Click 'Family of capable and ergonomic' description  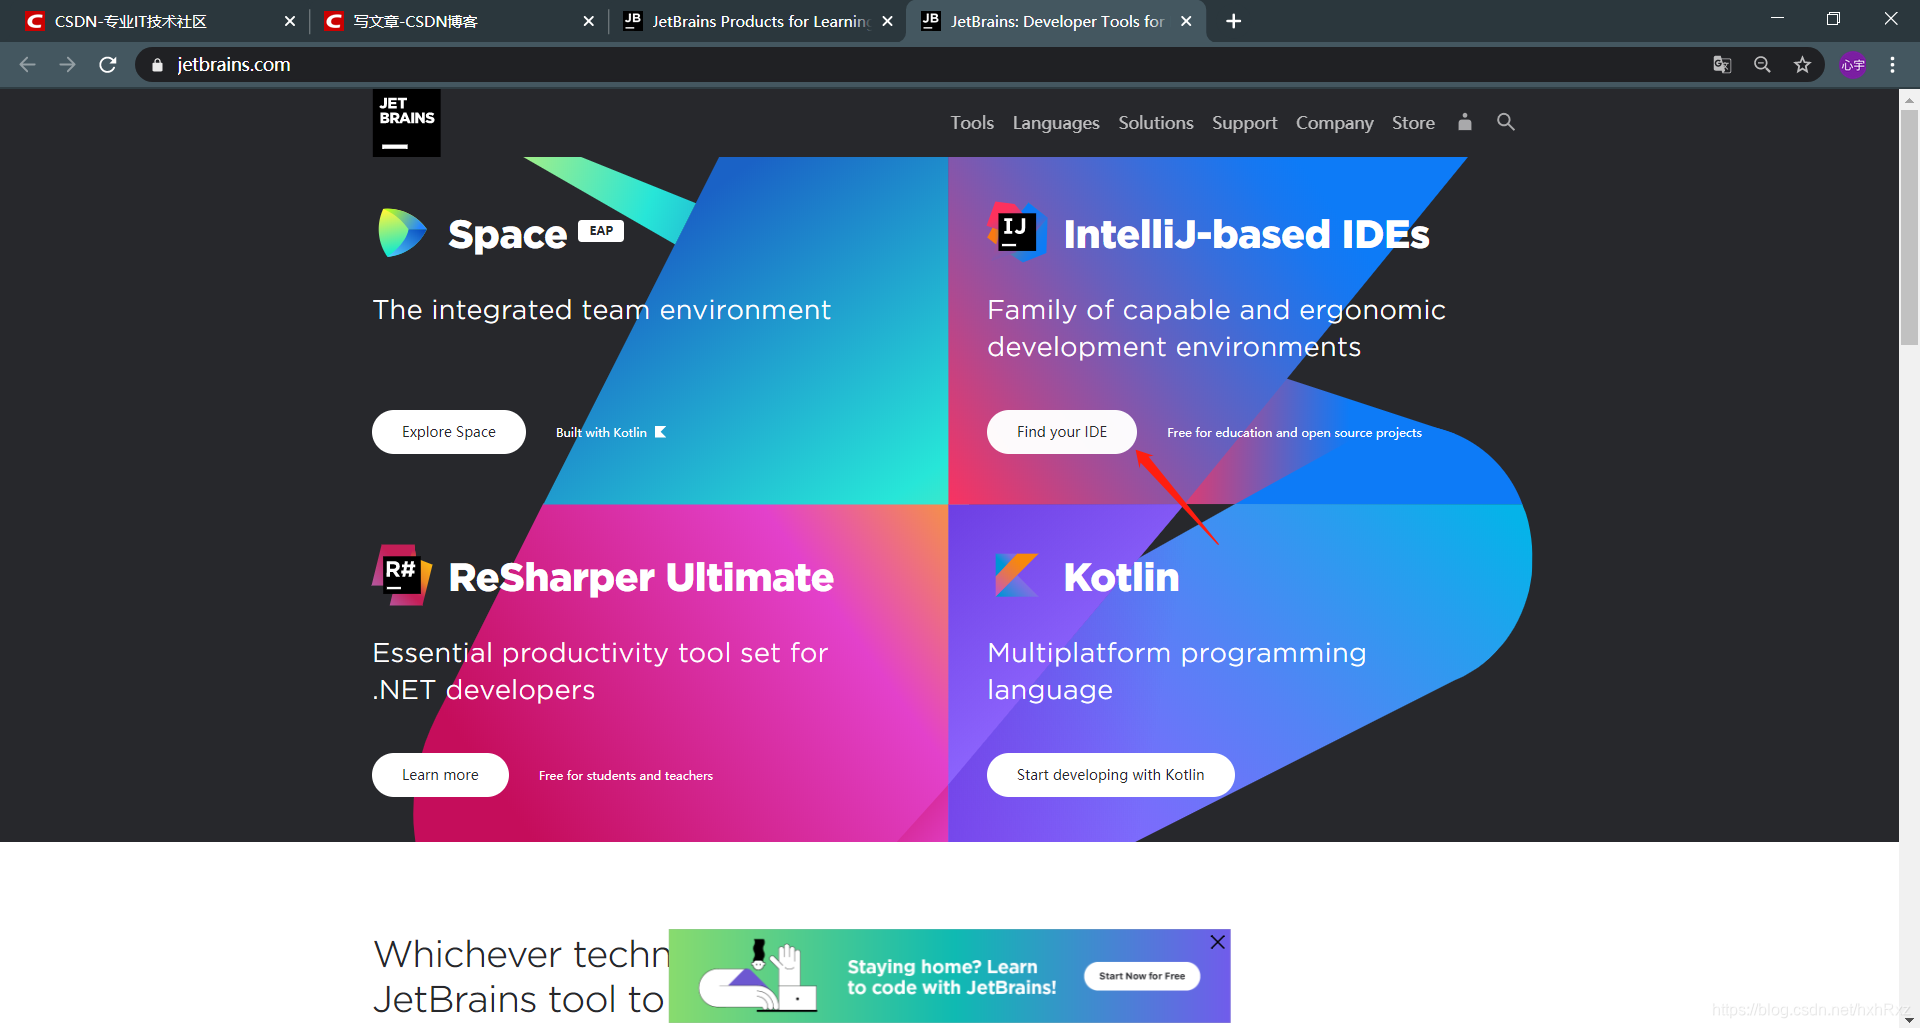point(1216,328)
